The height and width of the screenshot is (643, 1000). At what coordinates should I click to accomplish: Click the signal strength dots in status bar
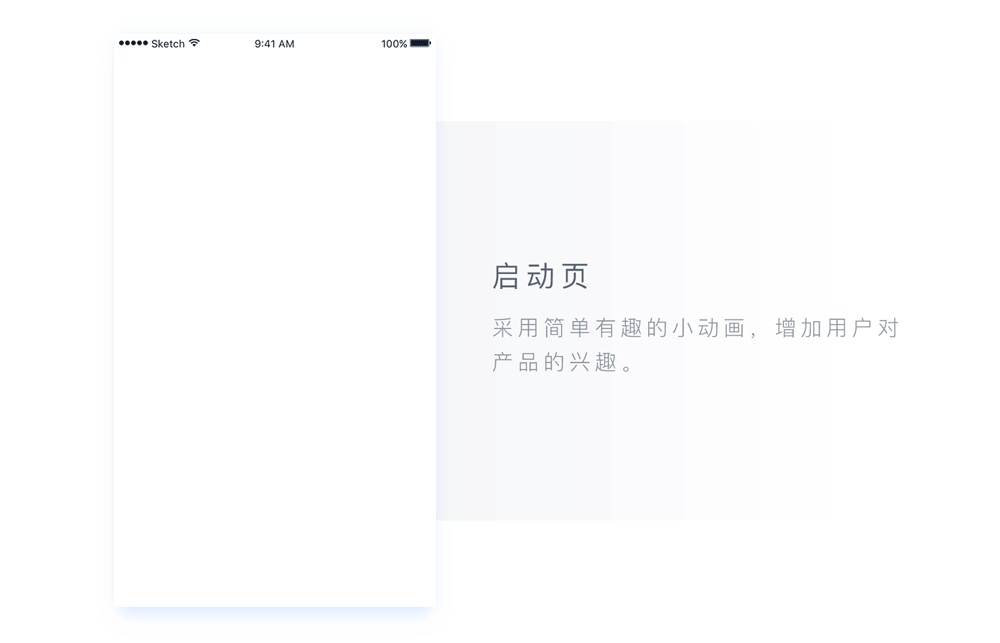(x=133, y=43)
